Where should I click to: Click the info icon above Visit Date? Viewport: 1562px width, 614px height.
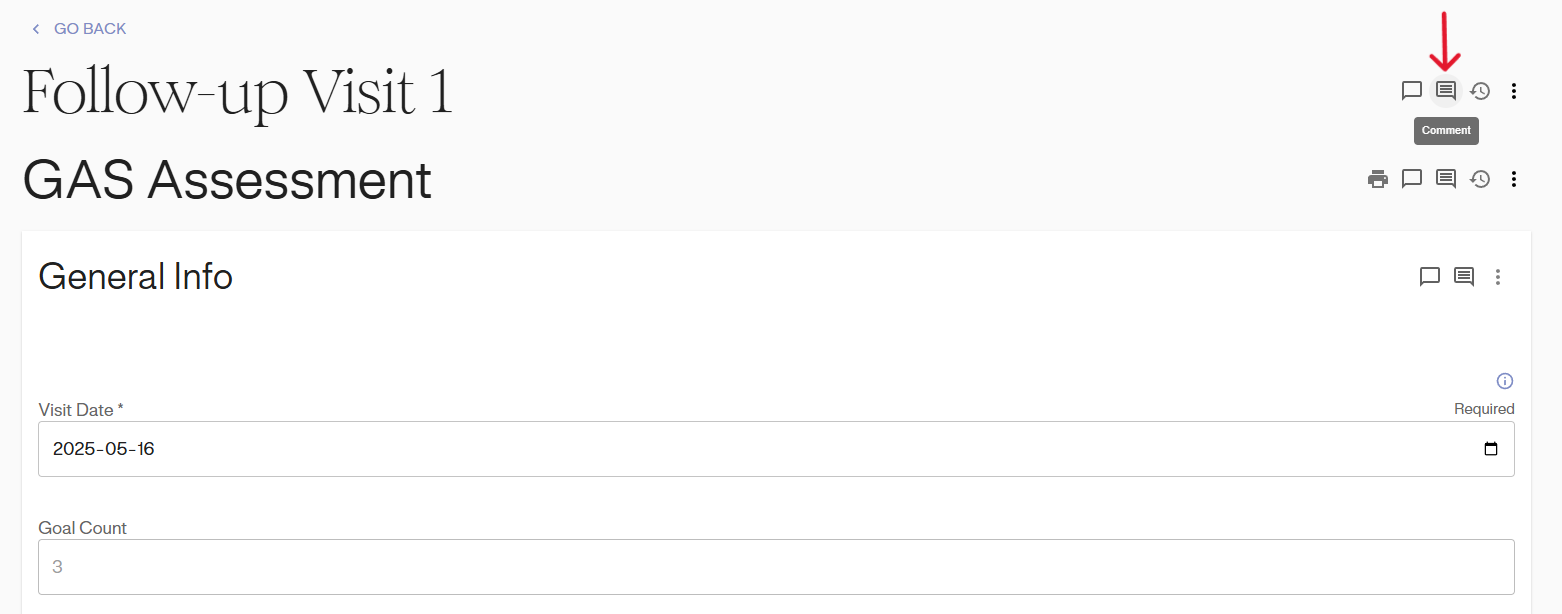[x=1505, y=381]
